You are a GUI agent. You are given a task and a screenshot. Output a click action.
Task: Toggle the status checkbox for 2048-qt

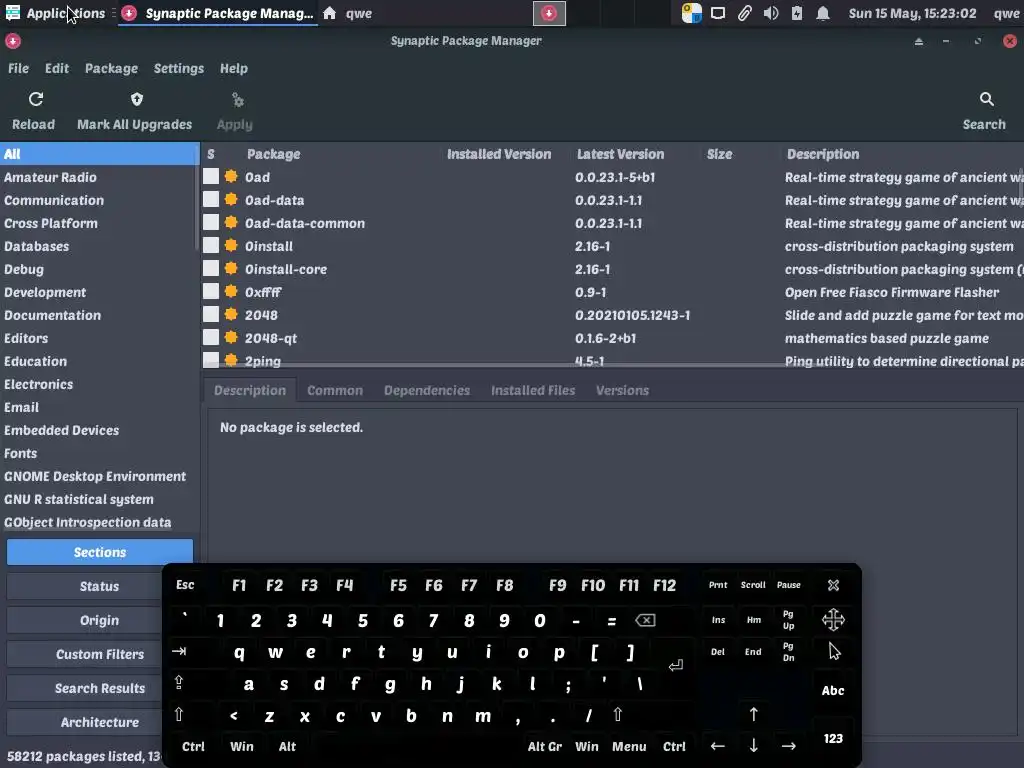click(211, 338)
